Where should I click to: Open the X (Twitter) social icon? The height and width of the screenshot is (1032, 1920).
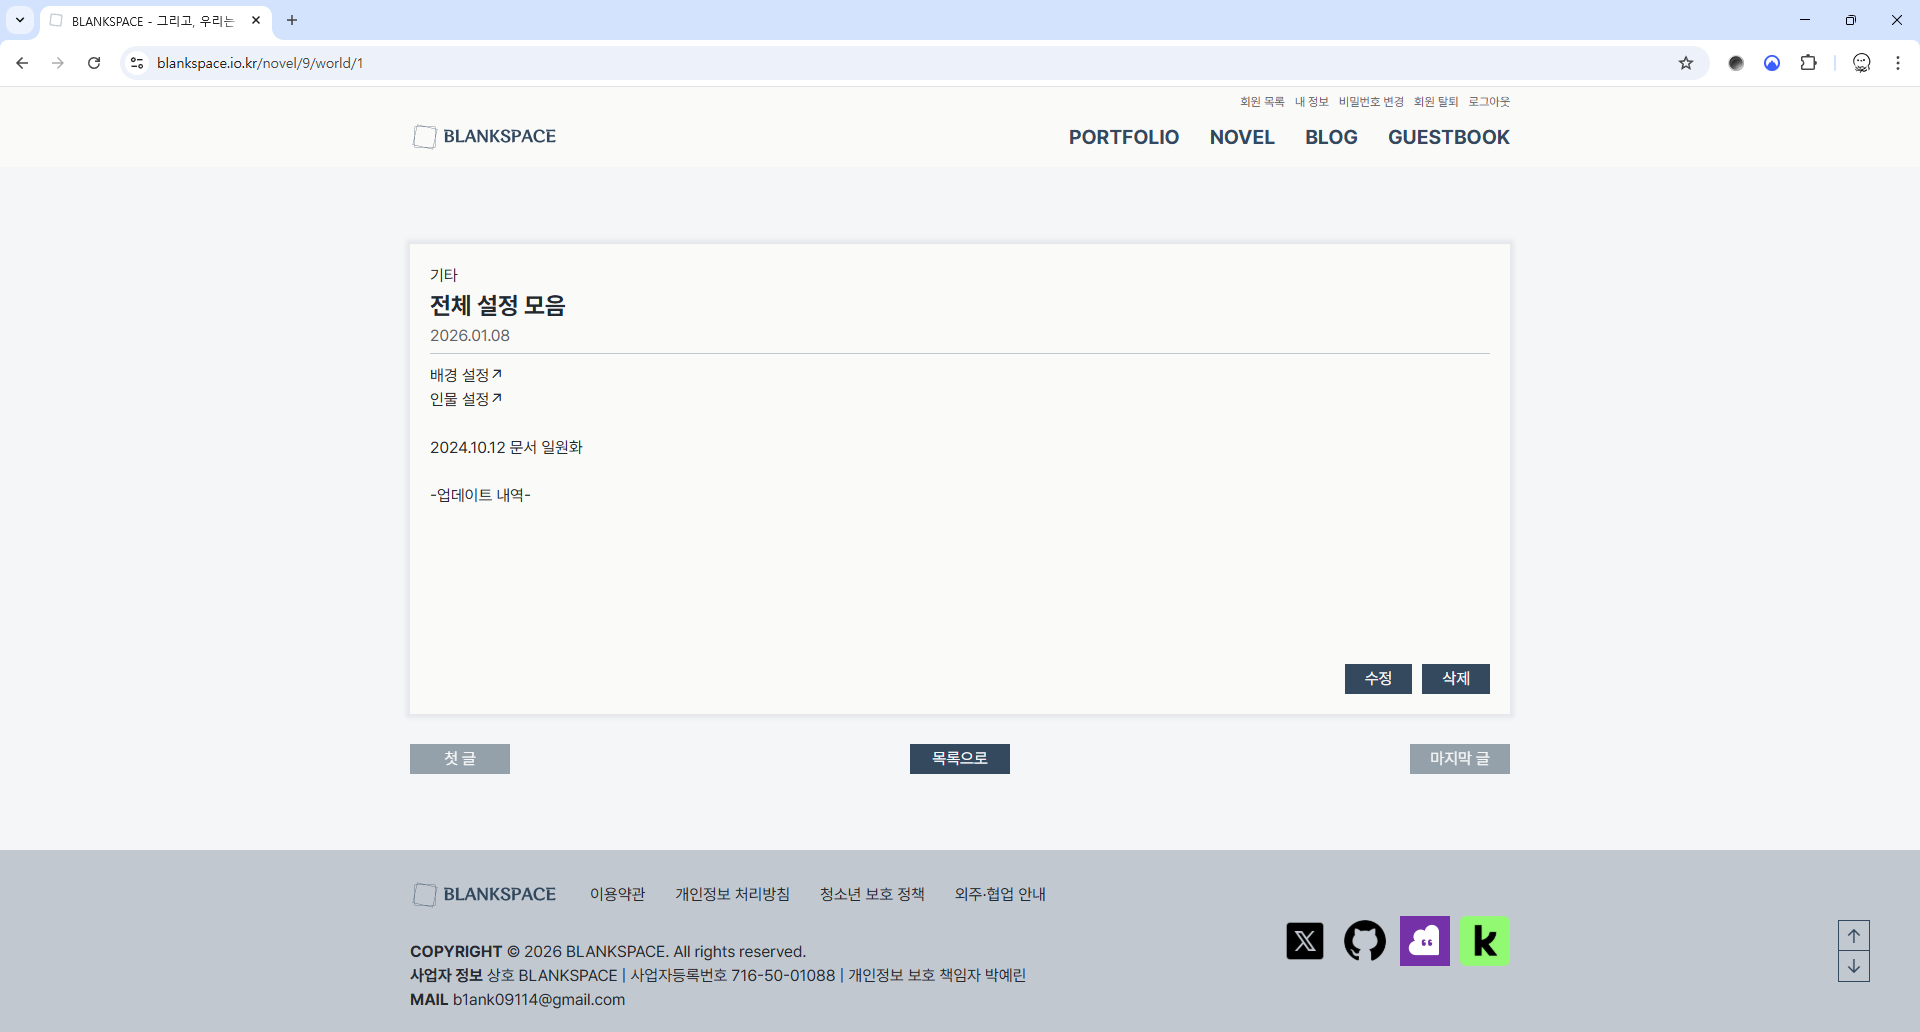[x=1304, y=941]
